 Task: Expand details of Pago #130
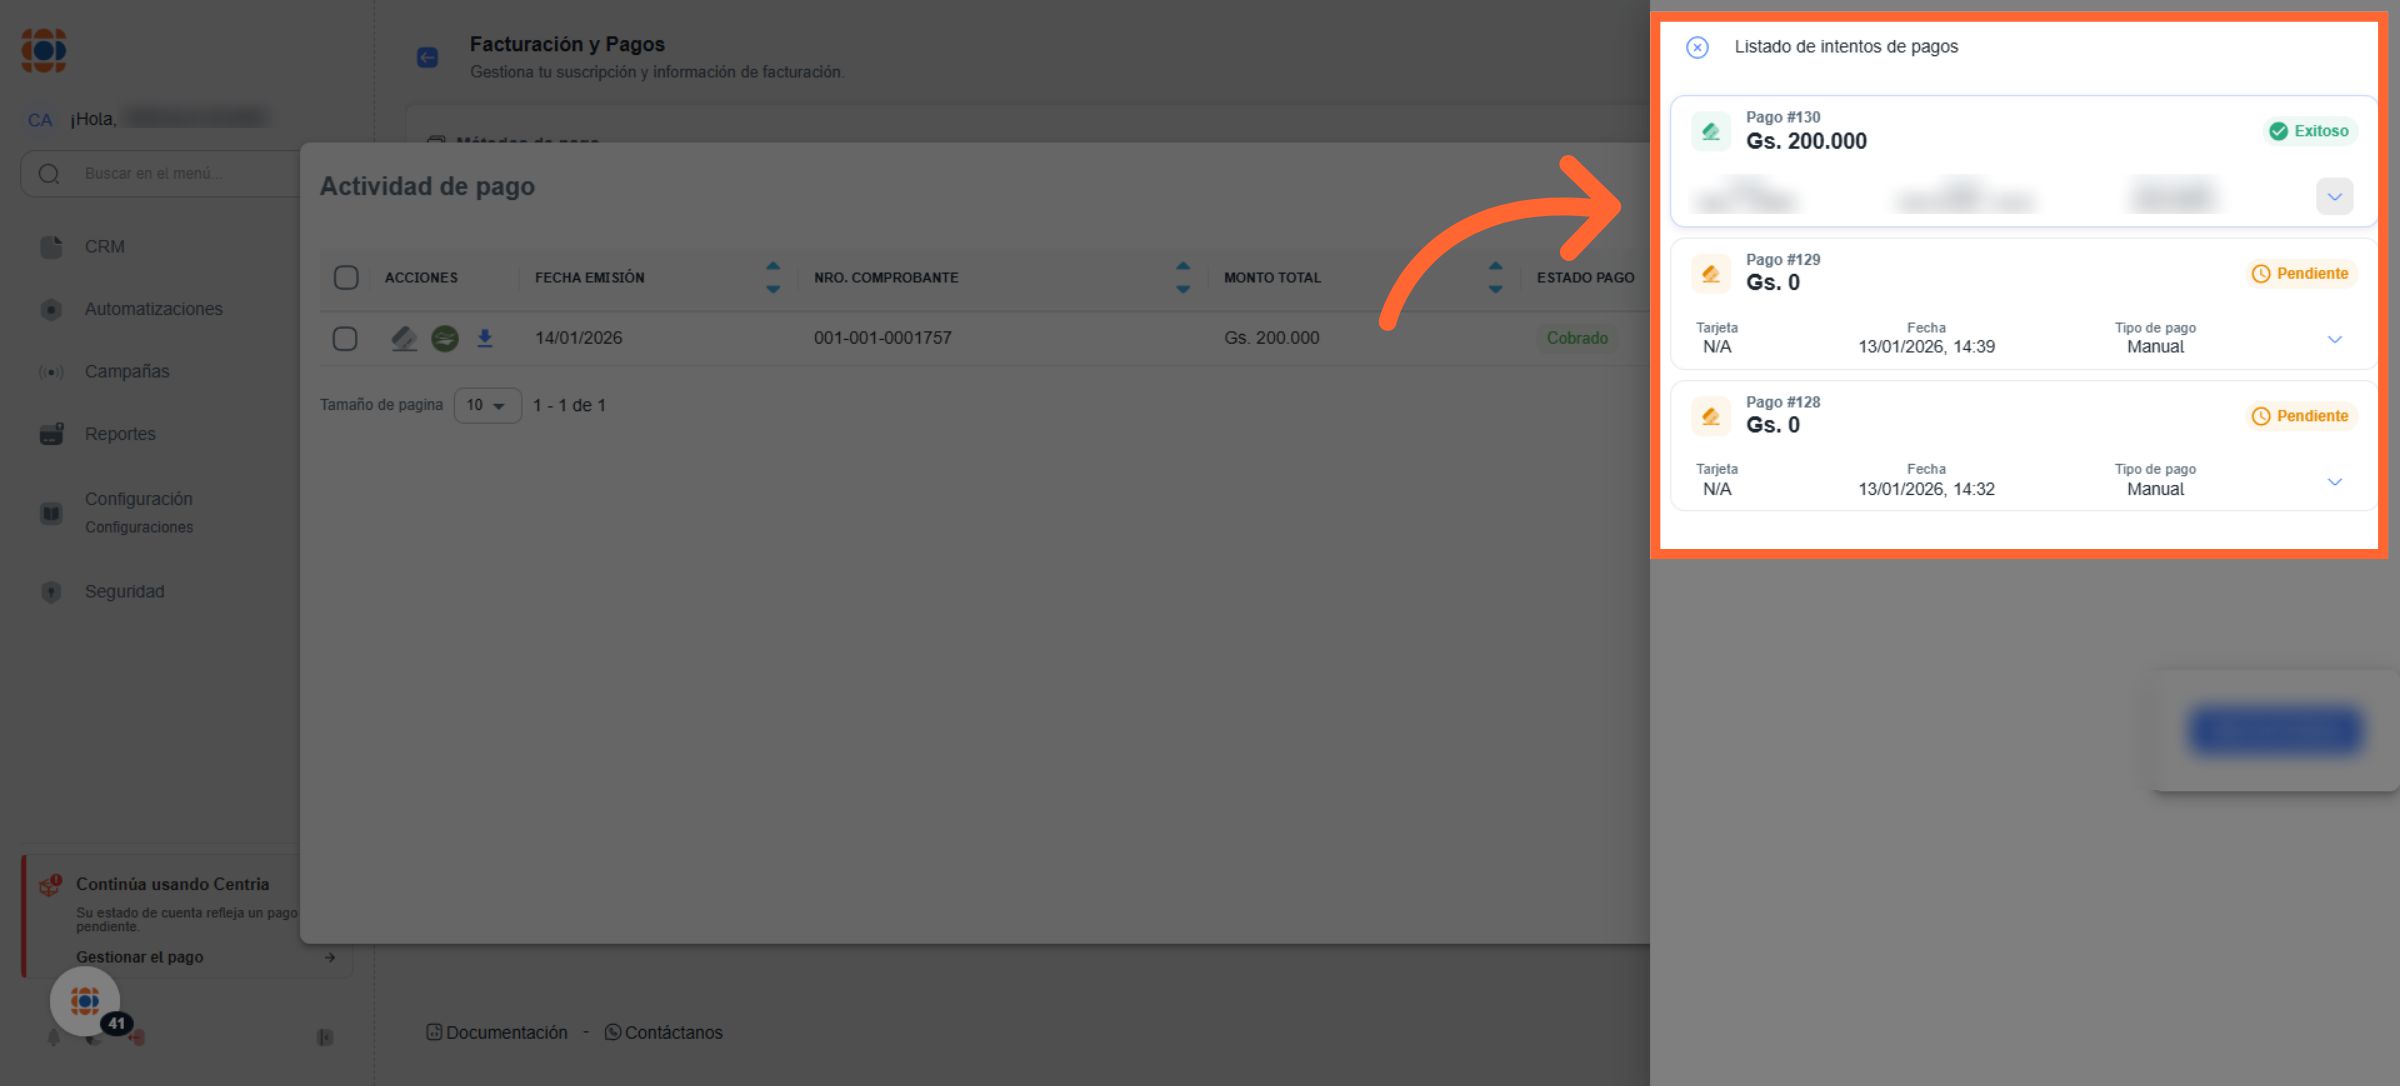click(x=2334, y=197)
